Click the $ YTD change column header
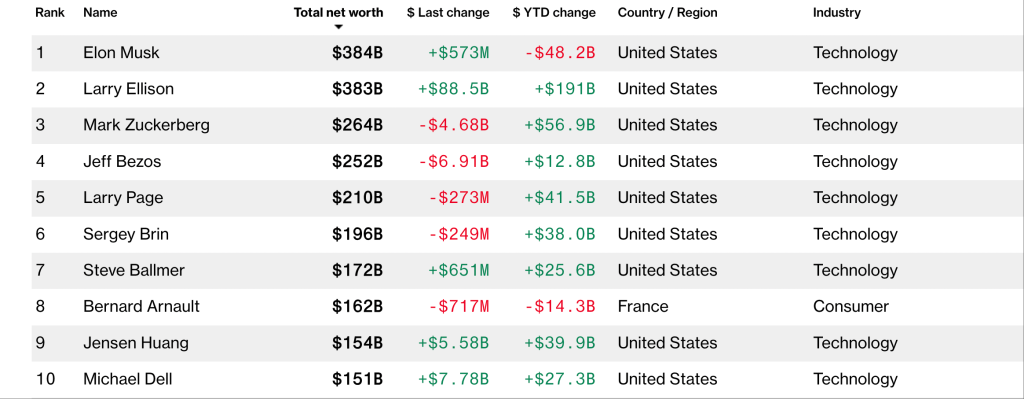The width and height of the screenshot is (1024, 399). (x=554, y=12)
